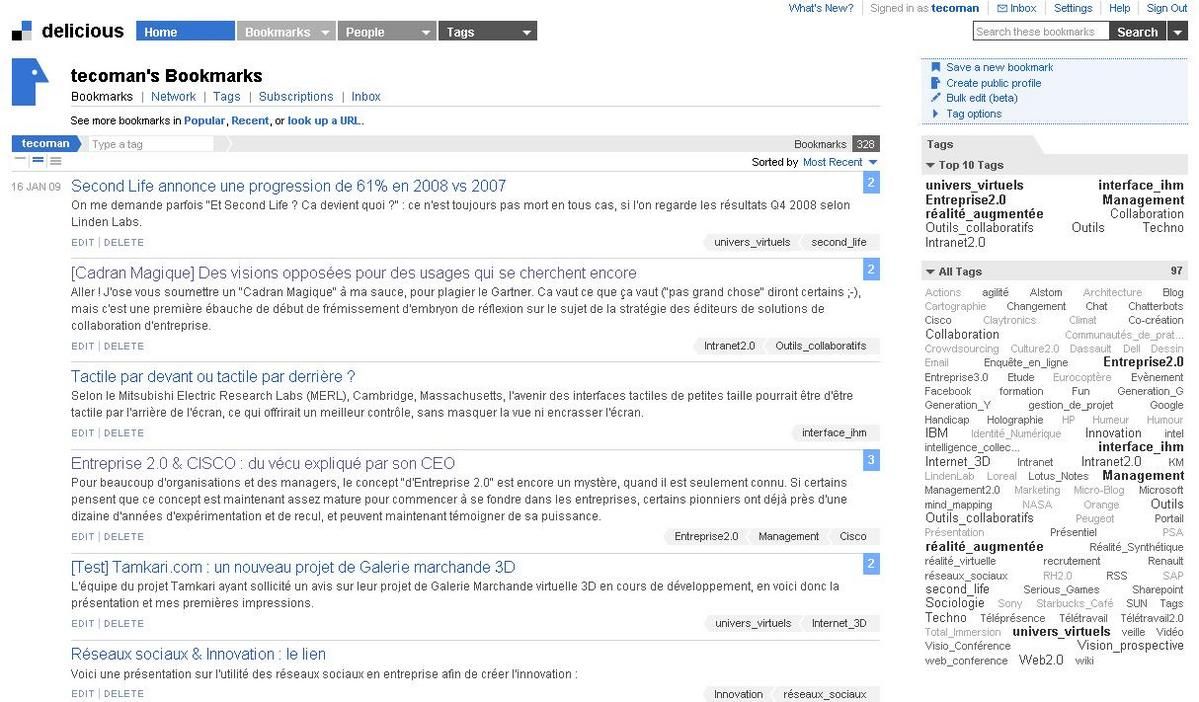Click EDIT under the Second Life bookmark
Image resolution: width=1199 pixels, height=702 pixels.
(x=83, y=242)
